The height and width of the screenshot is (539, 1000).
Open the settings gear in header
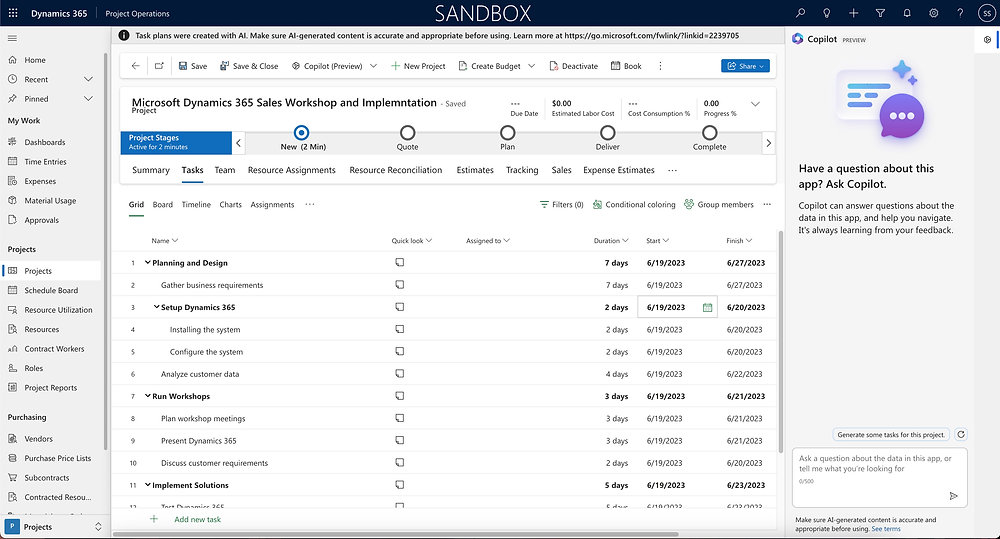[x=934, y=13]
